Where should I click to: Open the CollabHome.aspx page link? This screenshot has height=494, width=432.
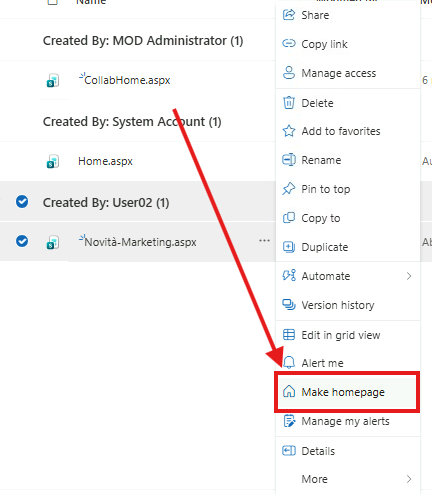(x=127, y=80)
